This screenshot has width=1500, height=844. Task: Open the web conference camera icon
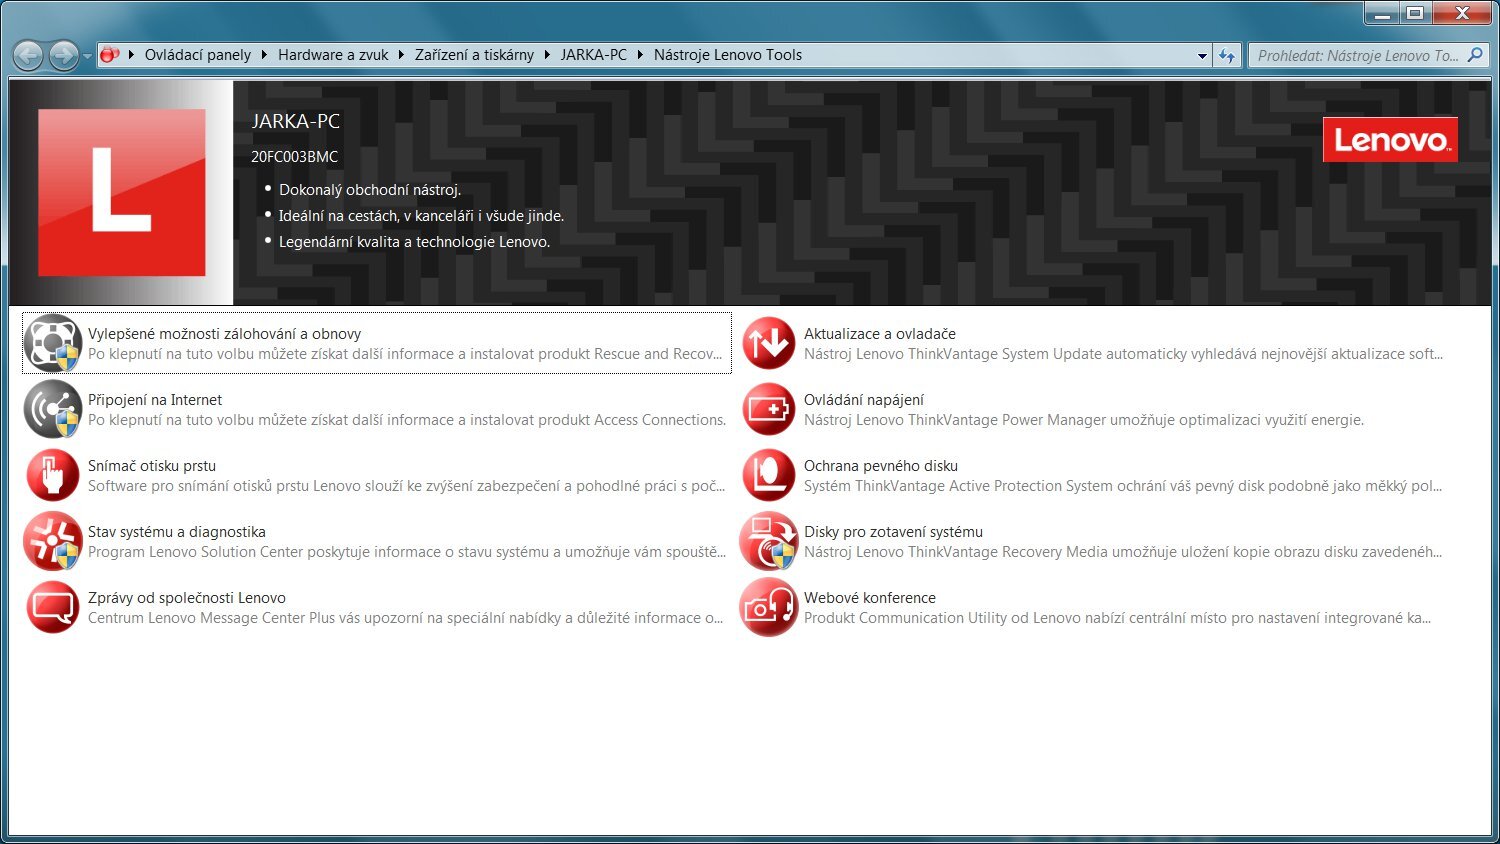coord(768,607)
